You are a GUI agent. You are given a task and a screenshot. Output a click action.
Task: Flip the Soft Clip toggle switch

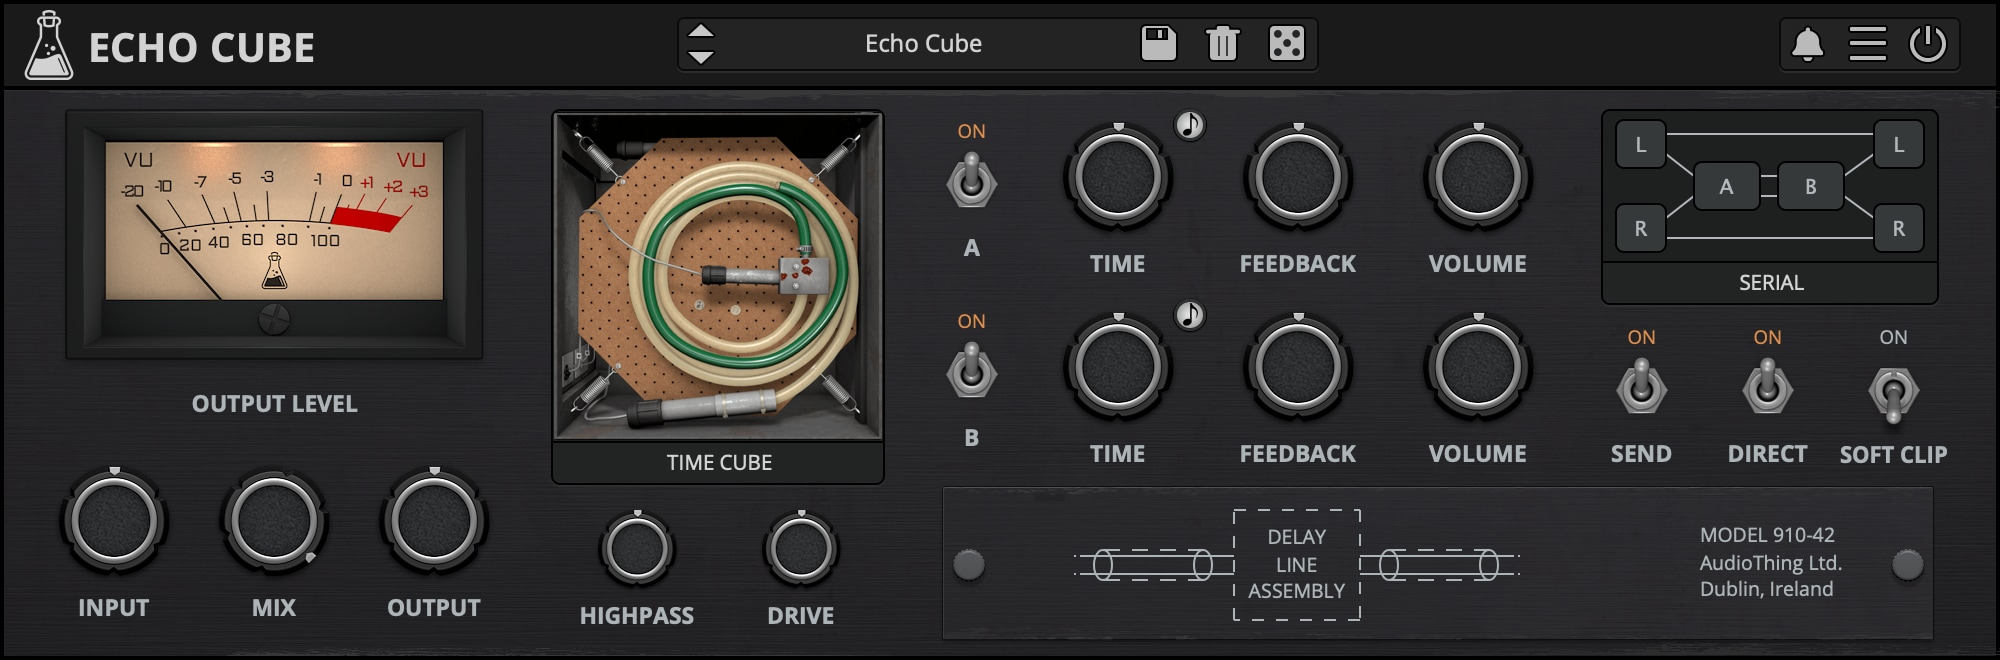[x=1893, y=392]
